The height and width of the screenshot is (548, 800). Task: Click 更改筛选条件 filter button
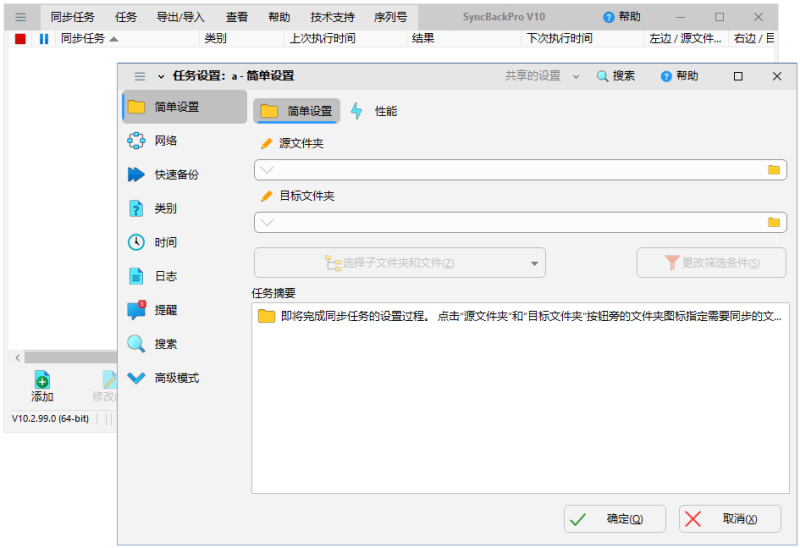711,263
